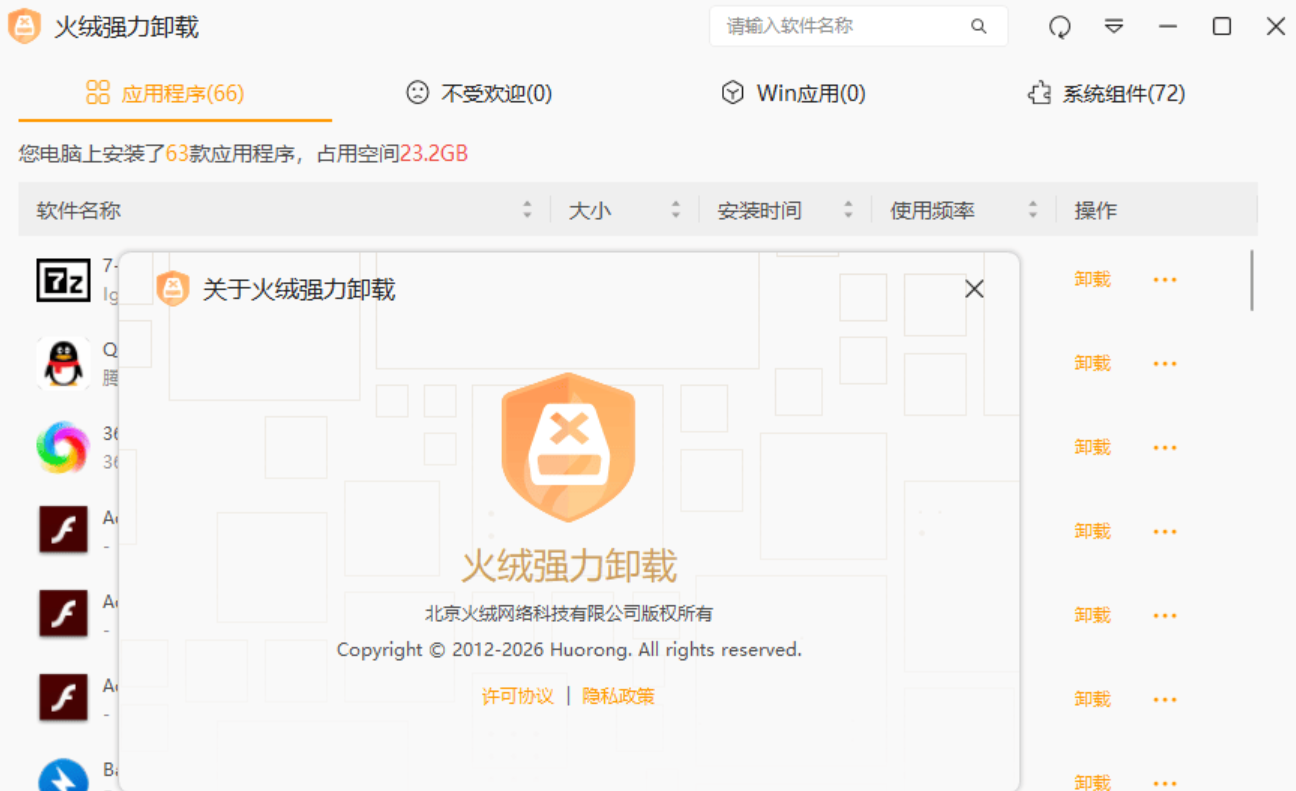Screen dimensions: 1296x791
Task: Click the small logo beside the About dialog title
Action: pos(173,289)
